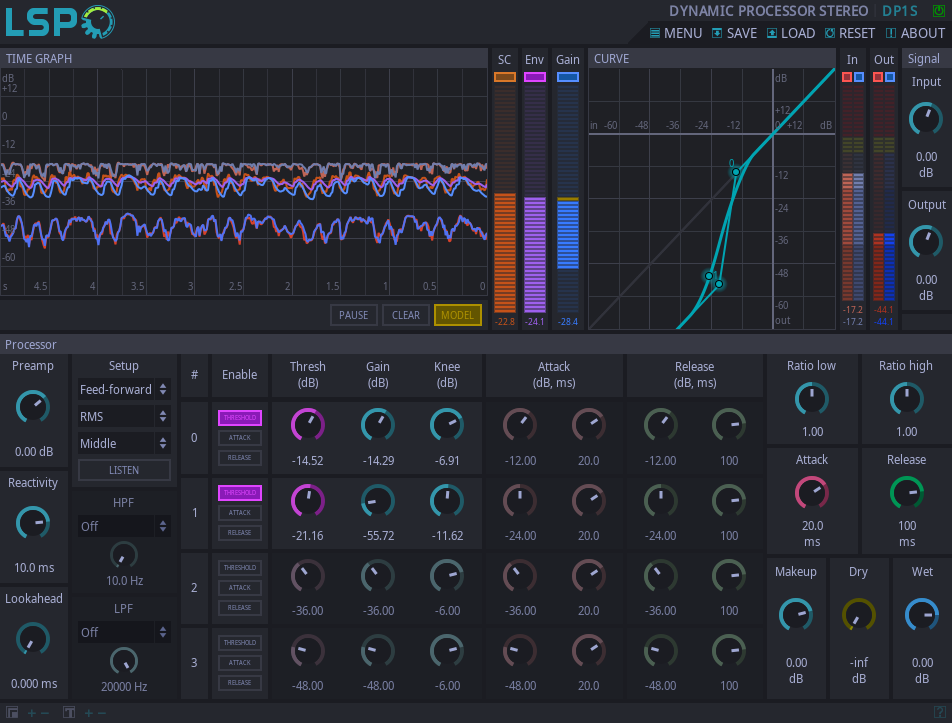The width and height of the screenshot is (952, 723).
Task: Click the Makeup gain knob
Action: pyautogui.click(x=795, y=616)
